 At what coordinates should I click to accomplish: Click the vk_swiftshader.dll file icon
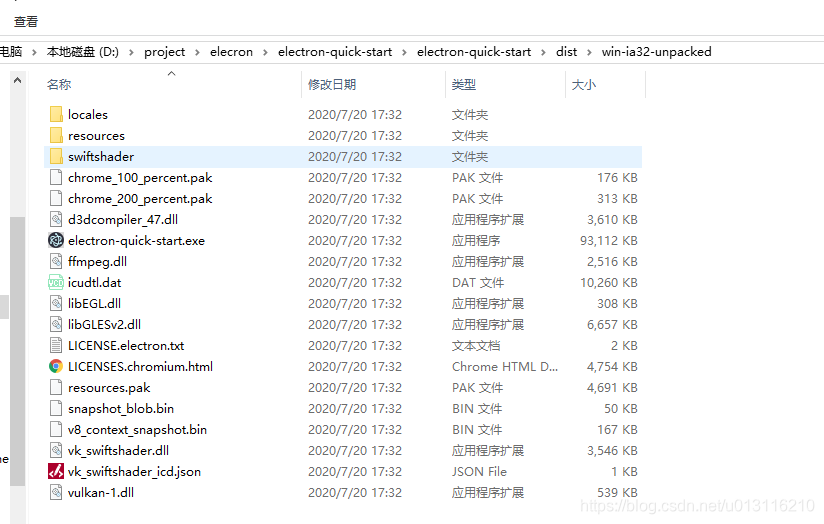(56, 450)
